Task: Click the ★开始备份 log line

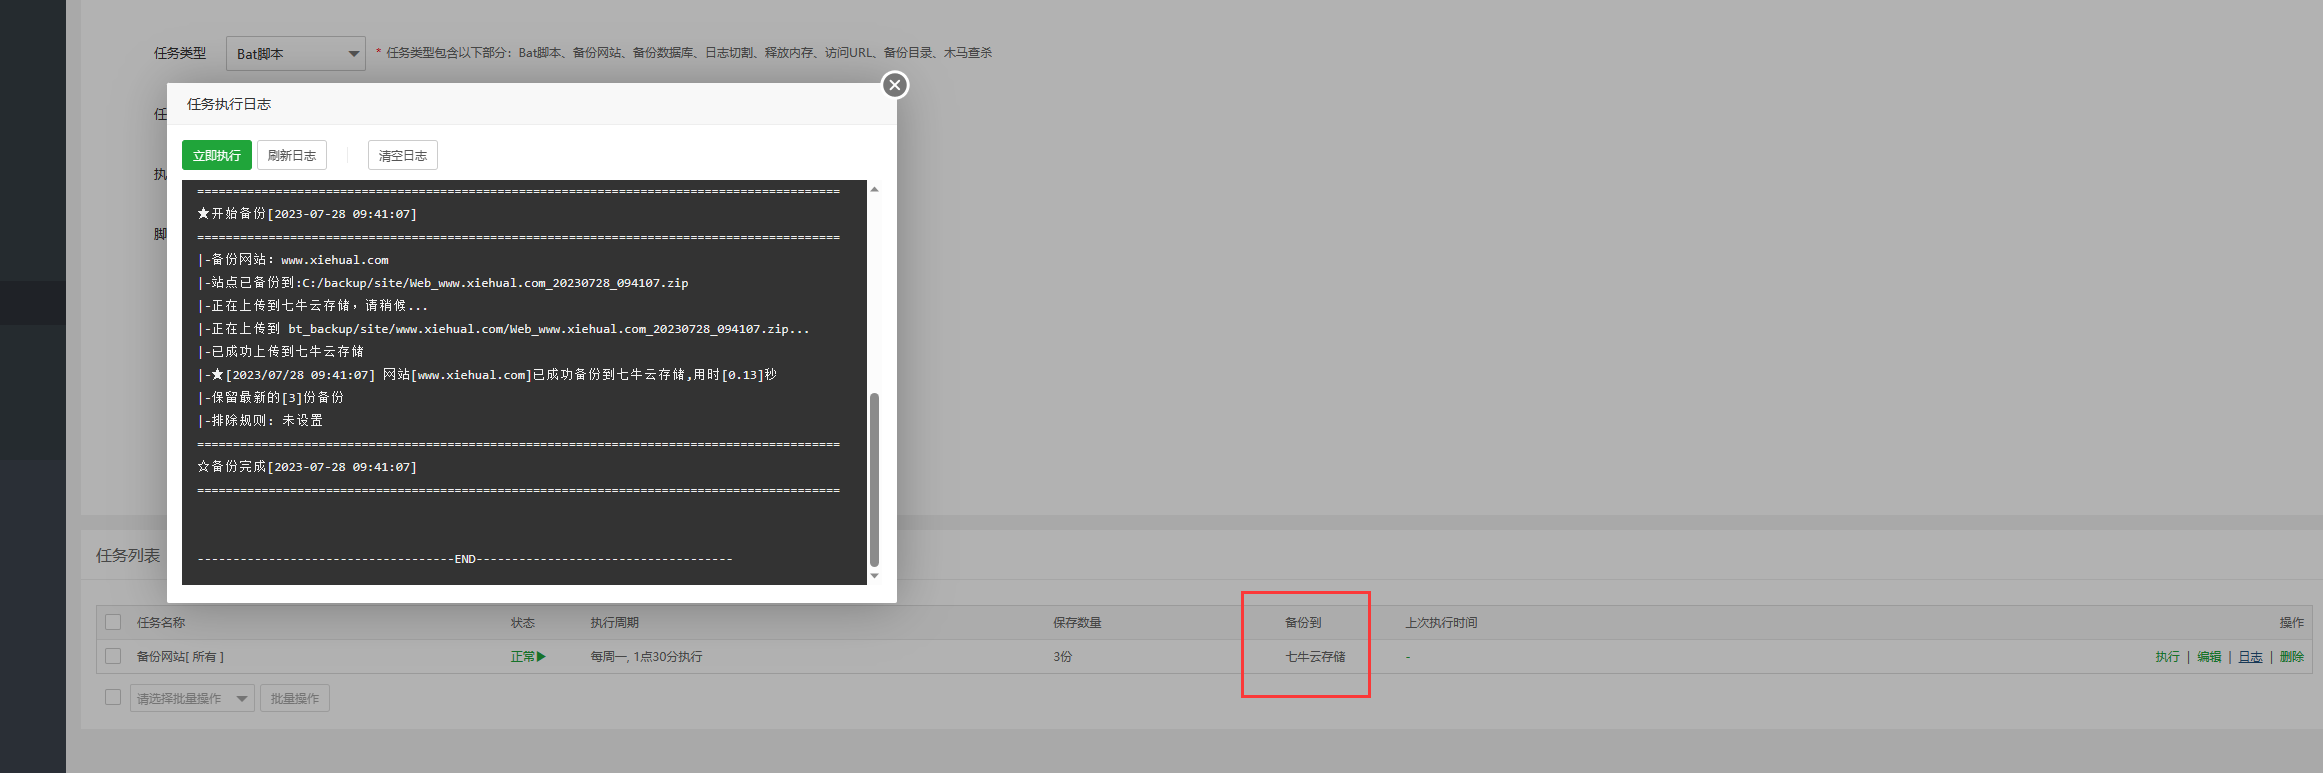Action: pyautogui.click(x=307, y=214)
